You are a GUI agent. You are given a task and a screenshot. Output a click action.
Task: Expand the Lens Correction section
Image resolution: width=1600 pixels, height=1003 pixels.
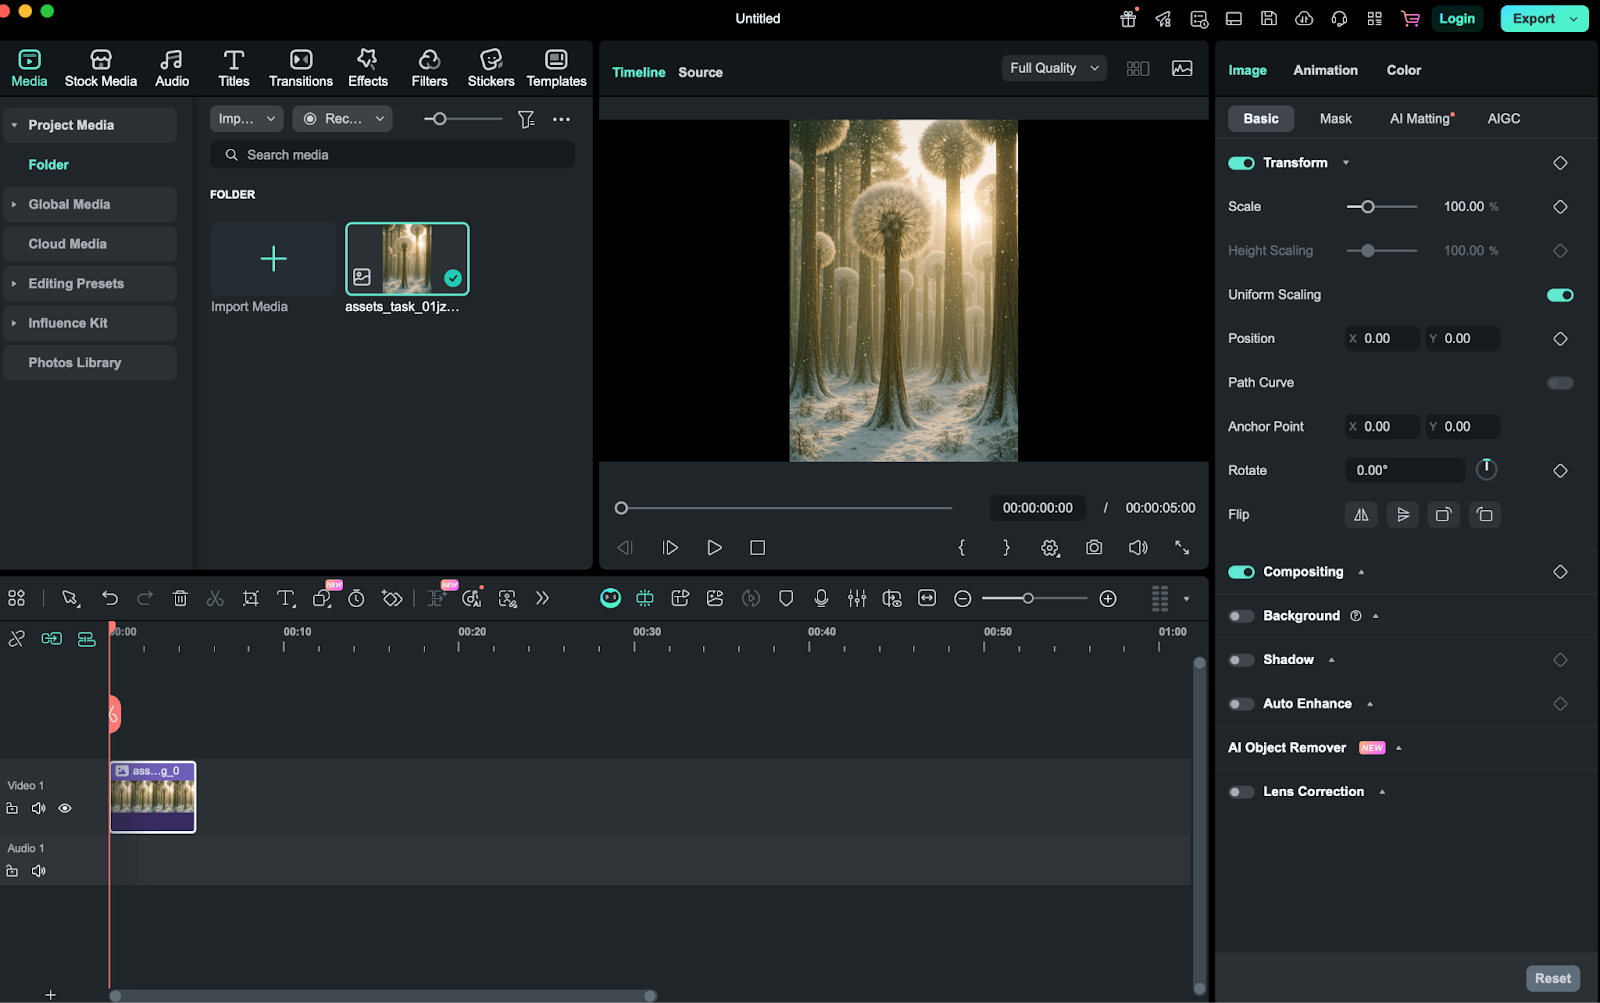click(1382, 791)
